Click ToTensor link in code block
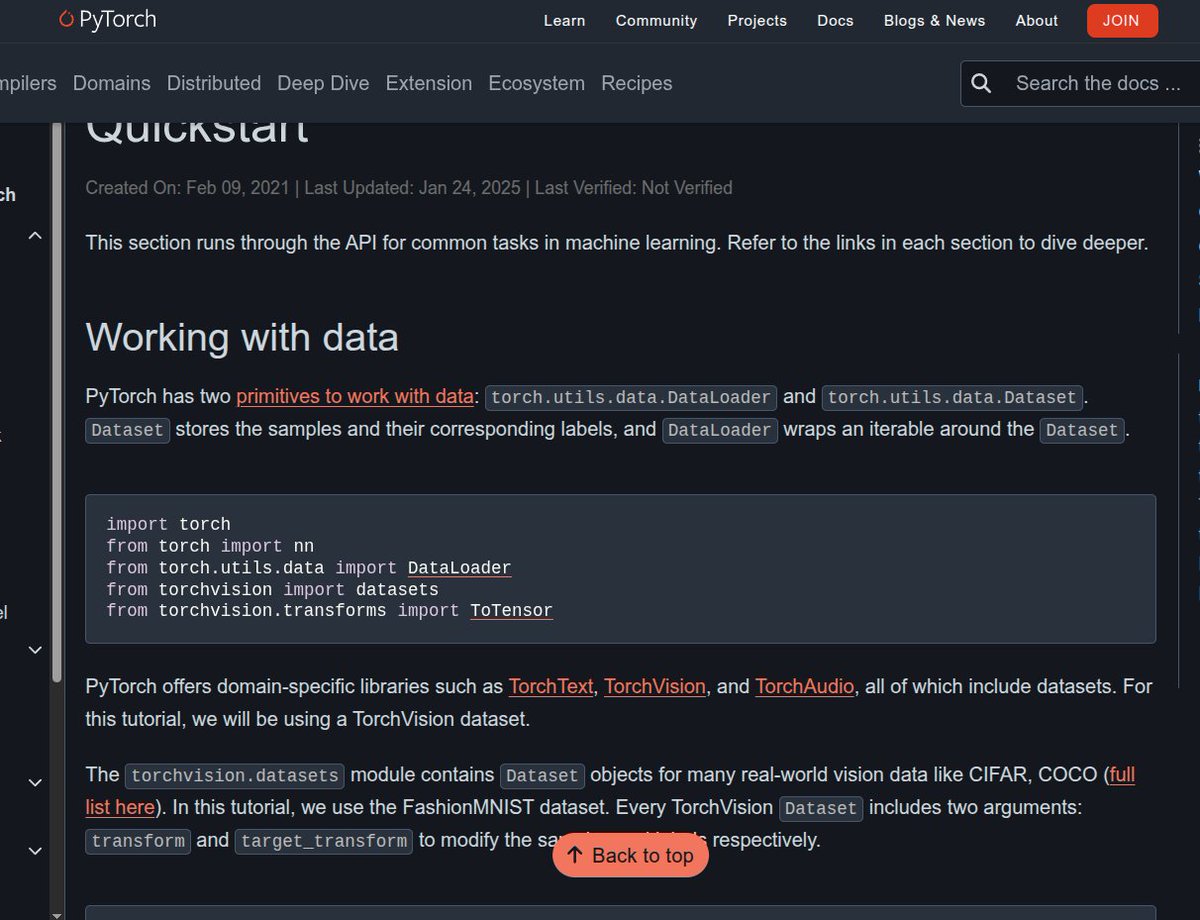This screenshot has height=920, width=1200. coord(511,610)
